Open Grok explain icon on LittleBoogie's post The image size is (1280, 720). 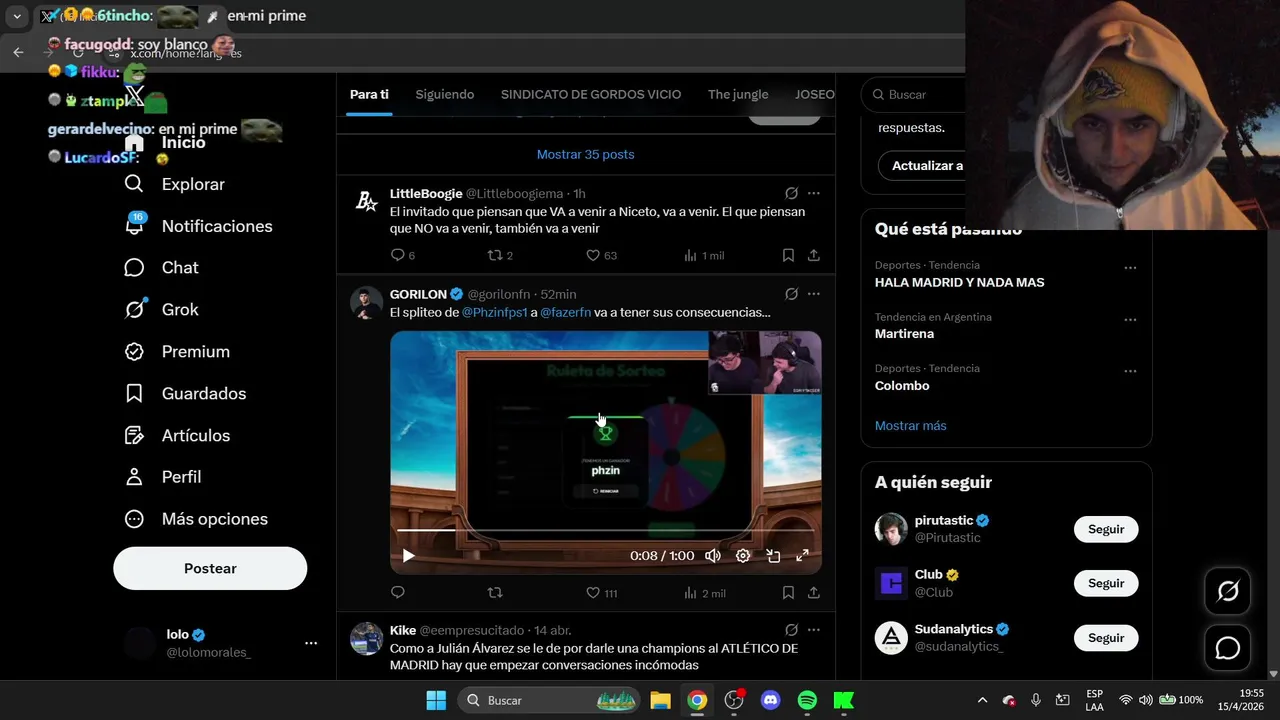pos(791,193)
